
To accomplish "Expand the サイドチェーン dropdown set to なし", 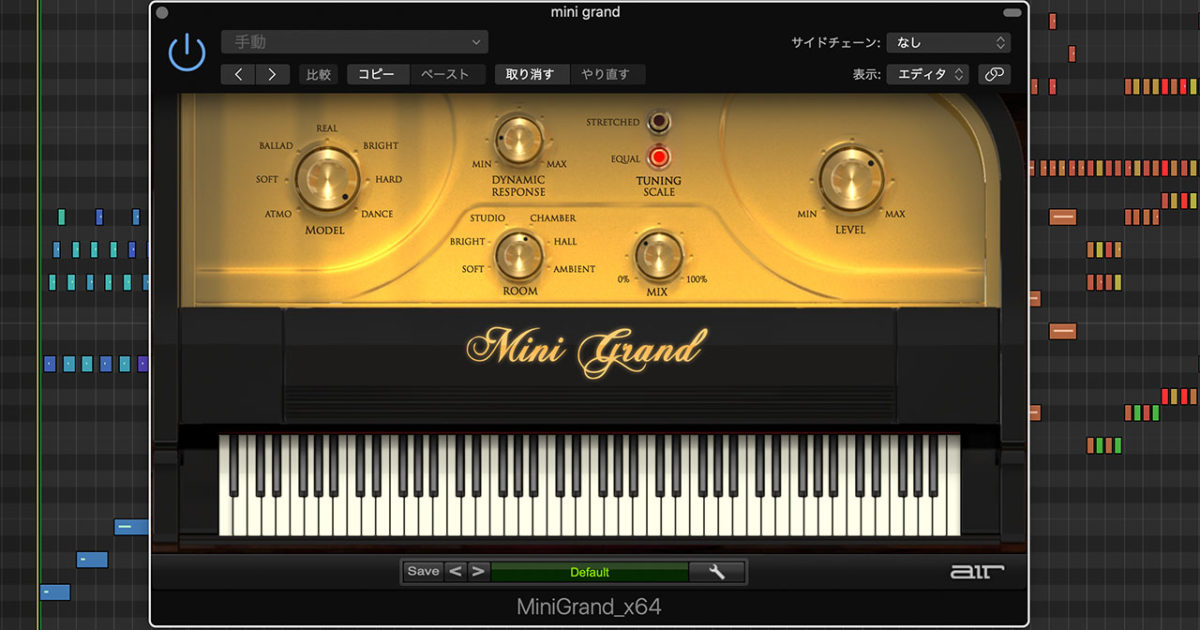I will 948,43.
